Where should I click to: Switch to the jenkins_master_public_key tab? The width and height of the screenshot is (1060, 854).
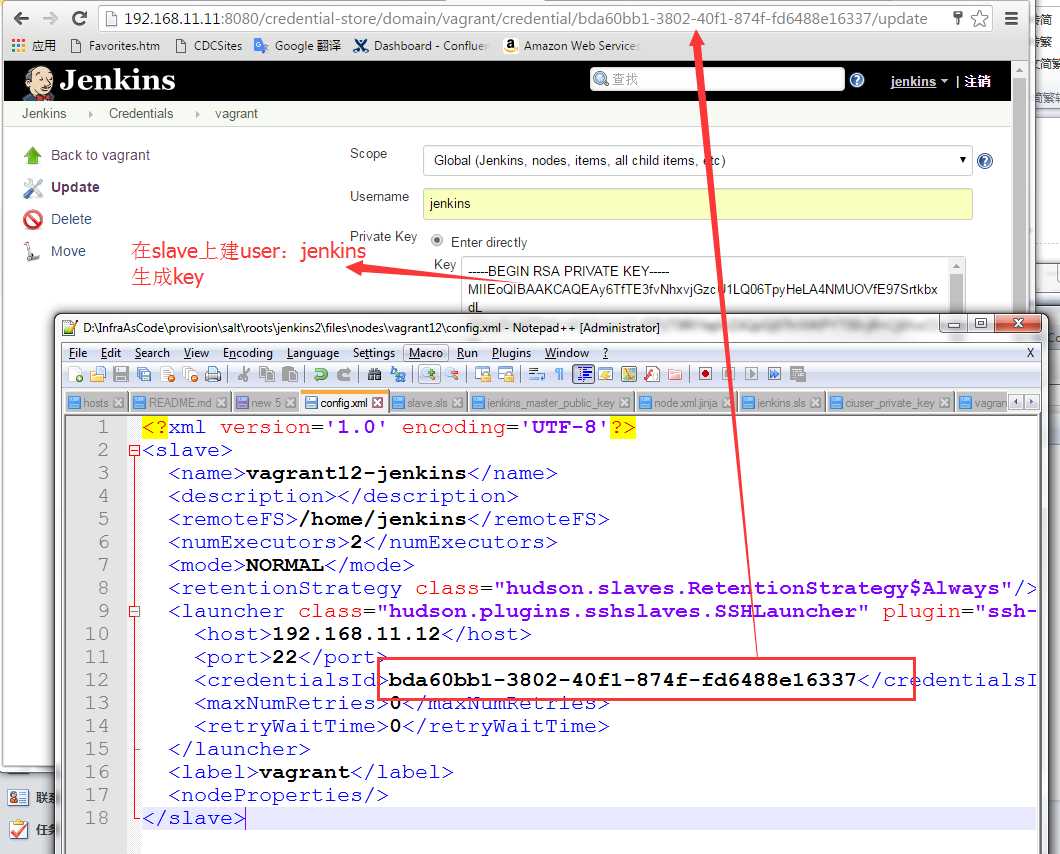point(550,402)
